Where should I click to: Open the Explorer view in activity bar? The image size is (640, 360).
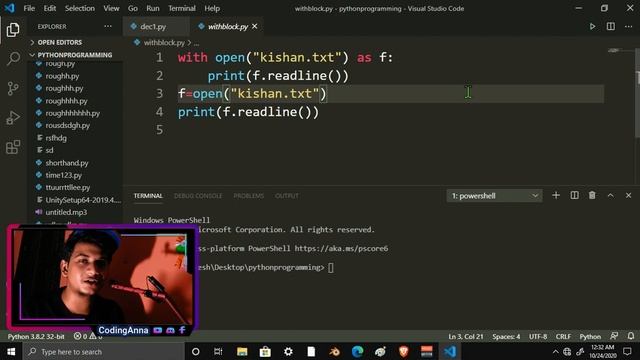(x=13, y=30)
